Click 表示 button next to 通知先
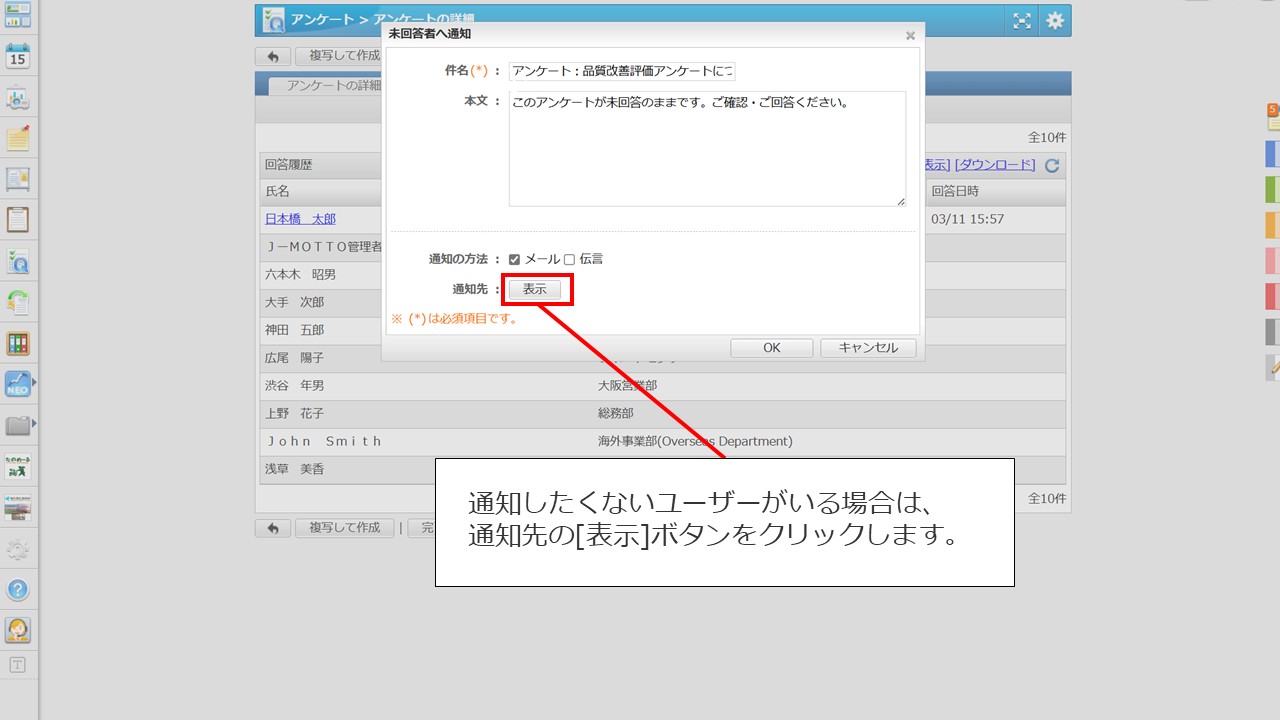1280x720 pixels. click(535, 289)
